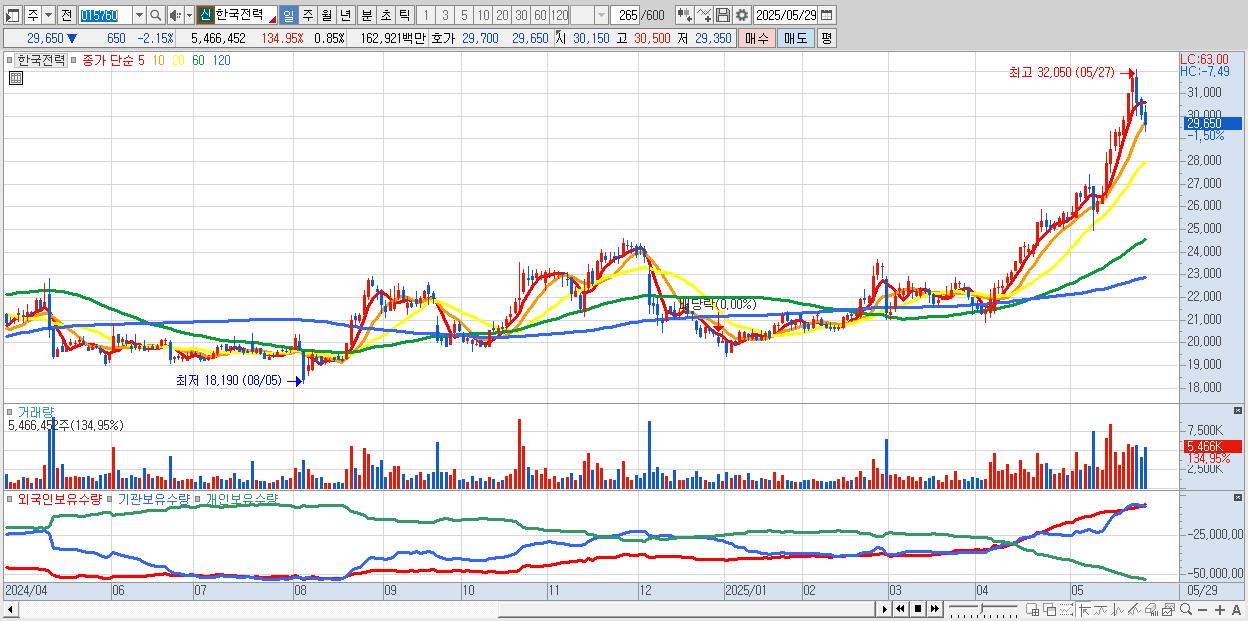Click the dotted-box chart icon in bottom toolbar
The image size is (1248, 621).
[1066, 609]
